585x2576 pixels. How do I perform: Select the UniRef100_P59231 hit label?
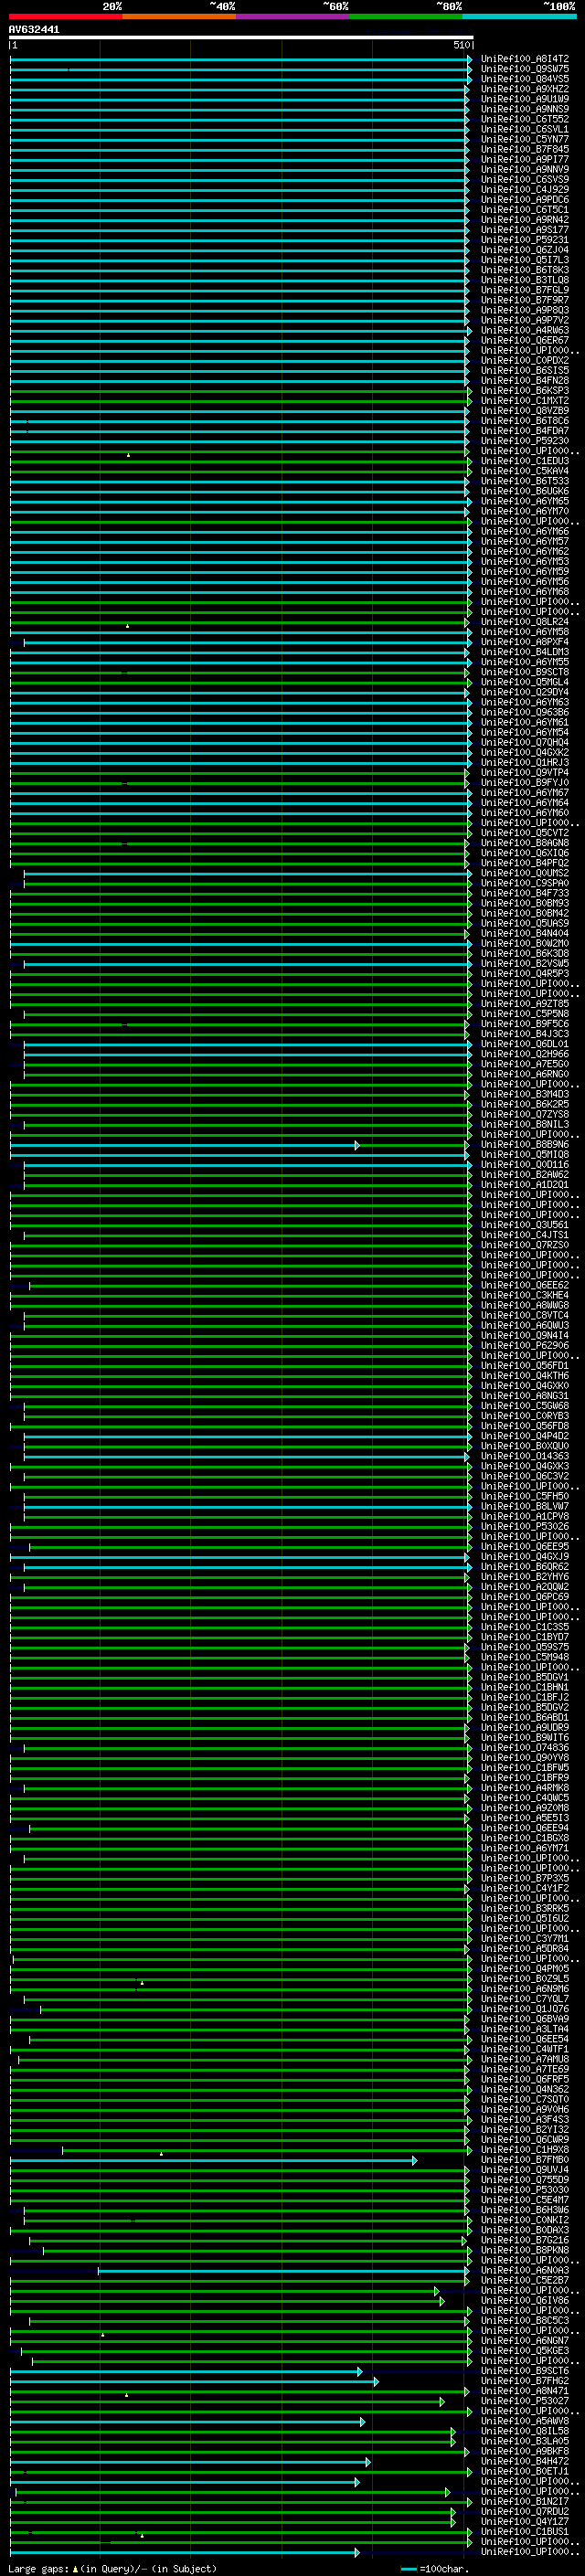(524, 240)
